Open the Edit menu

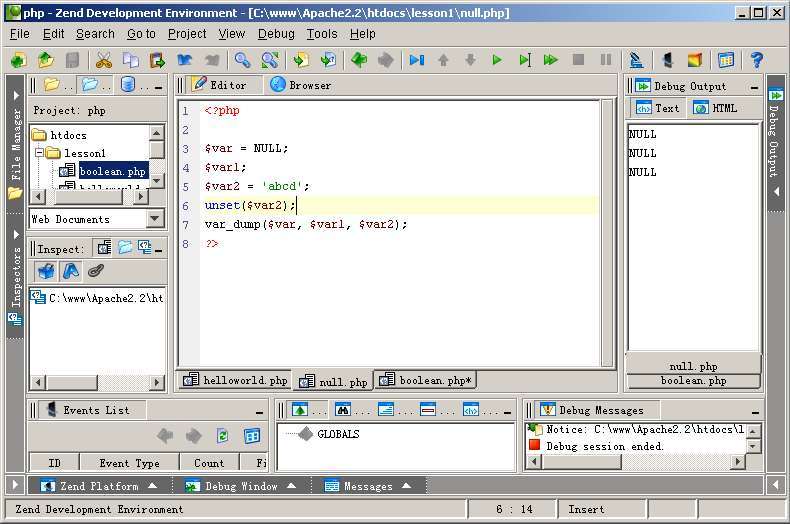point(53,34)
